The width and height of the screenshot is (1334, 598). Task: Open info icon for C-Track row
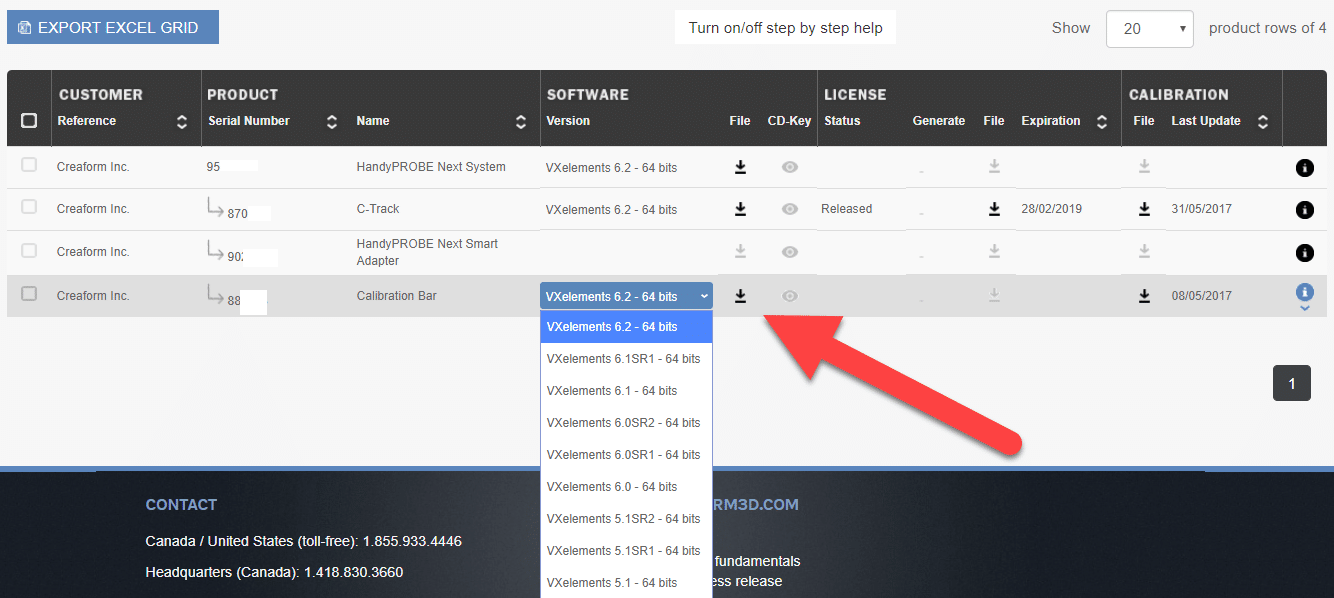1304,210
